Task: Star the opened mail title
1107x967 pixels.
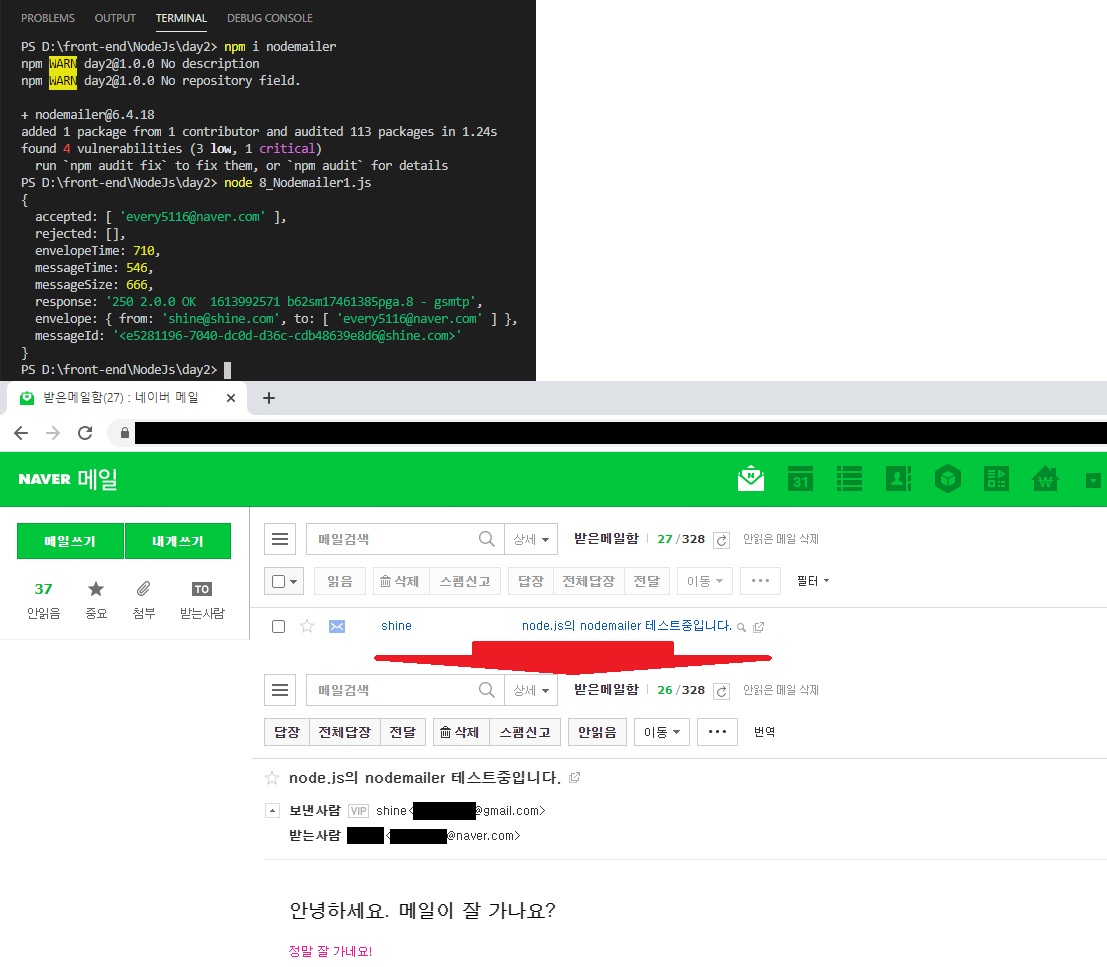Action: [x=272, y=778]
